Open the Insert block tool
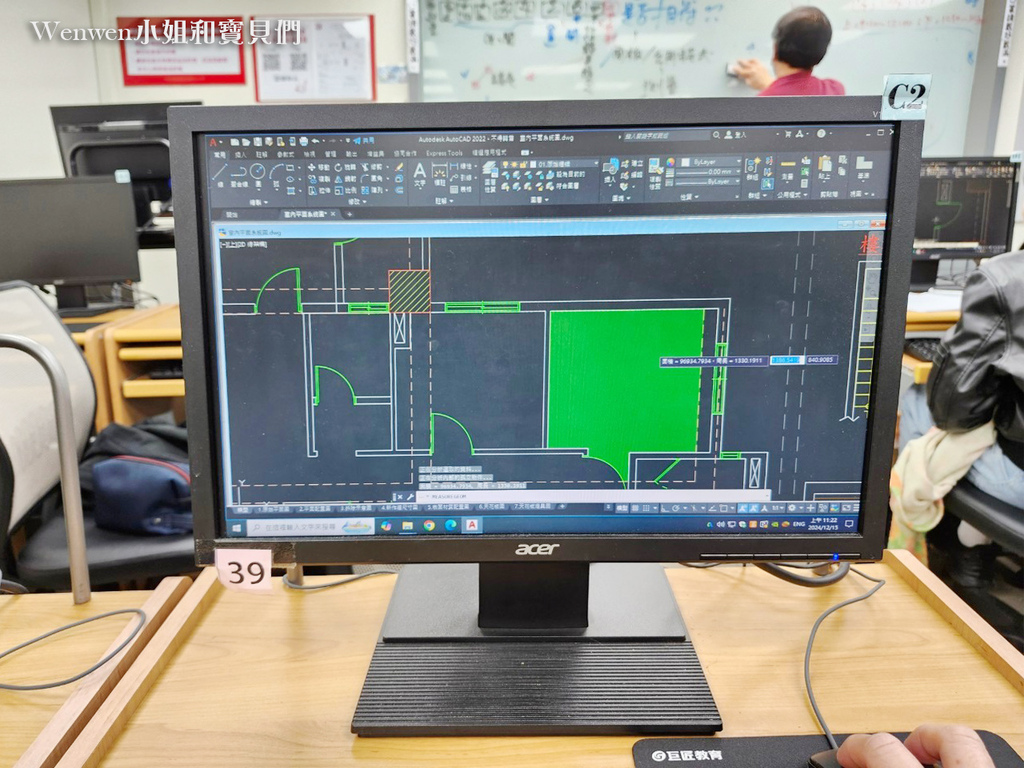The height and width of the screenshot is (768, 1024). [611, 170]
